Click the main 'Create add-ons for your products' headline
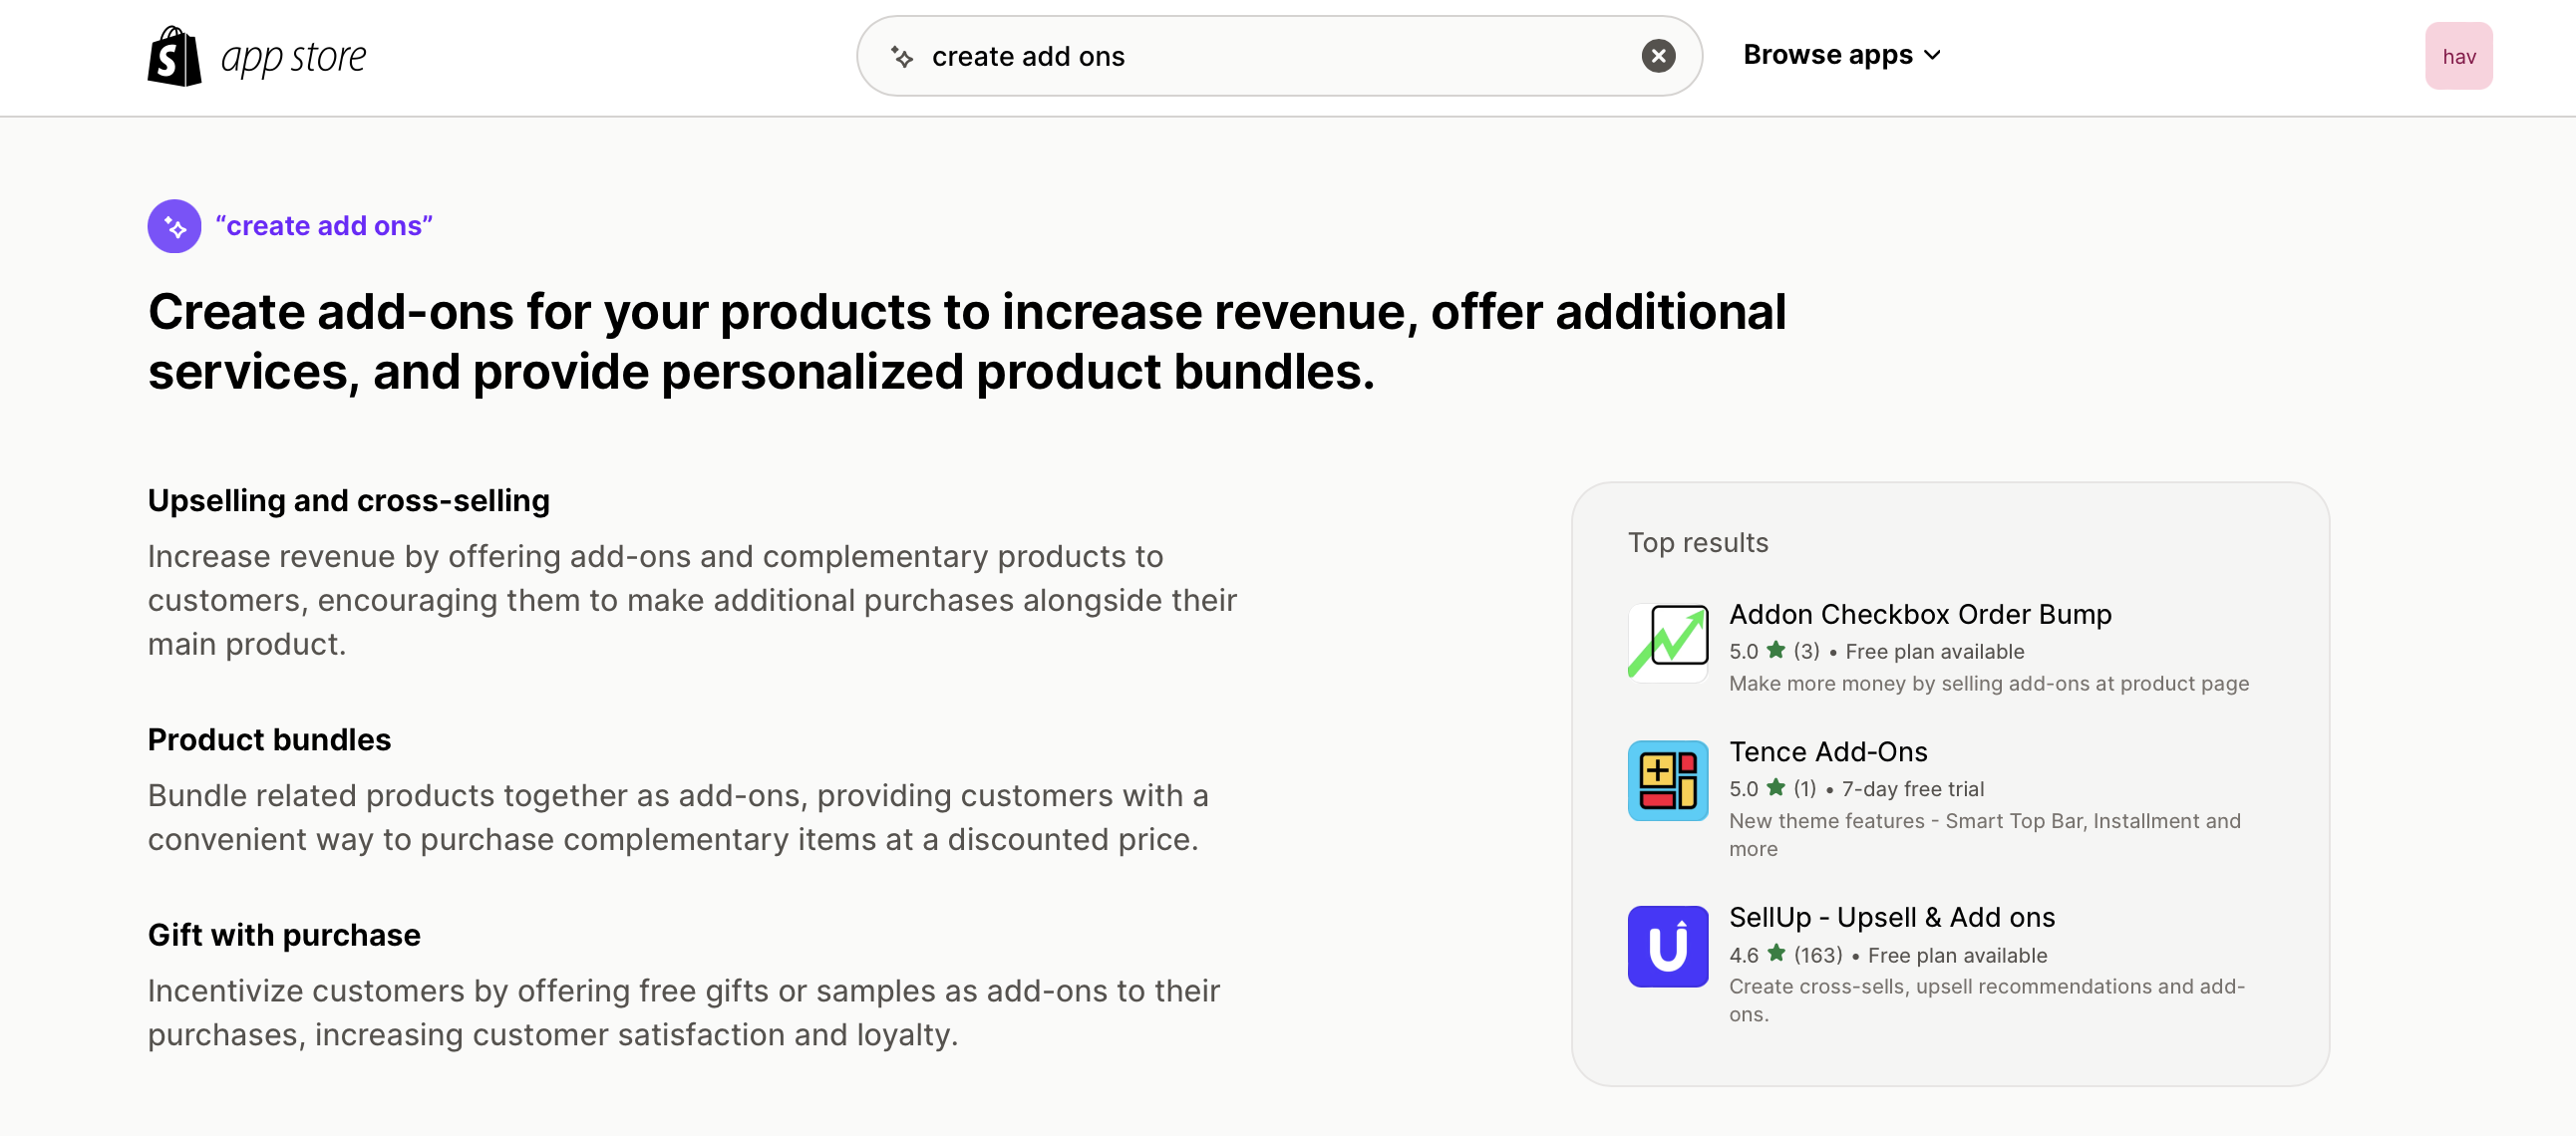This screenshot has width=2576, height=1136. pyautogui.click(x=967, y=342)
